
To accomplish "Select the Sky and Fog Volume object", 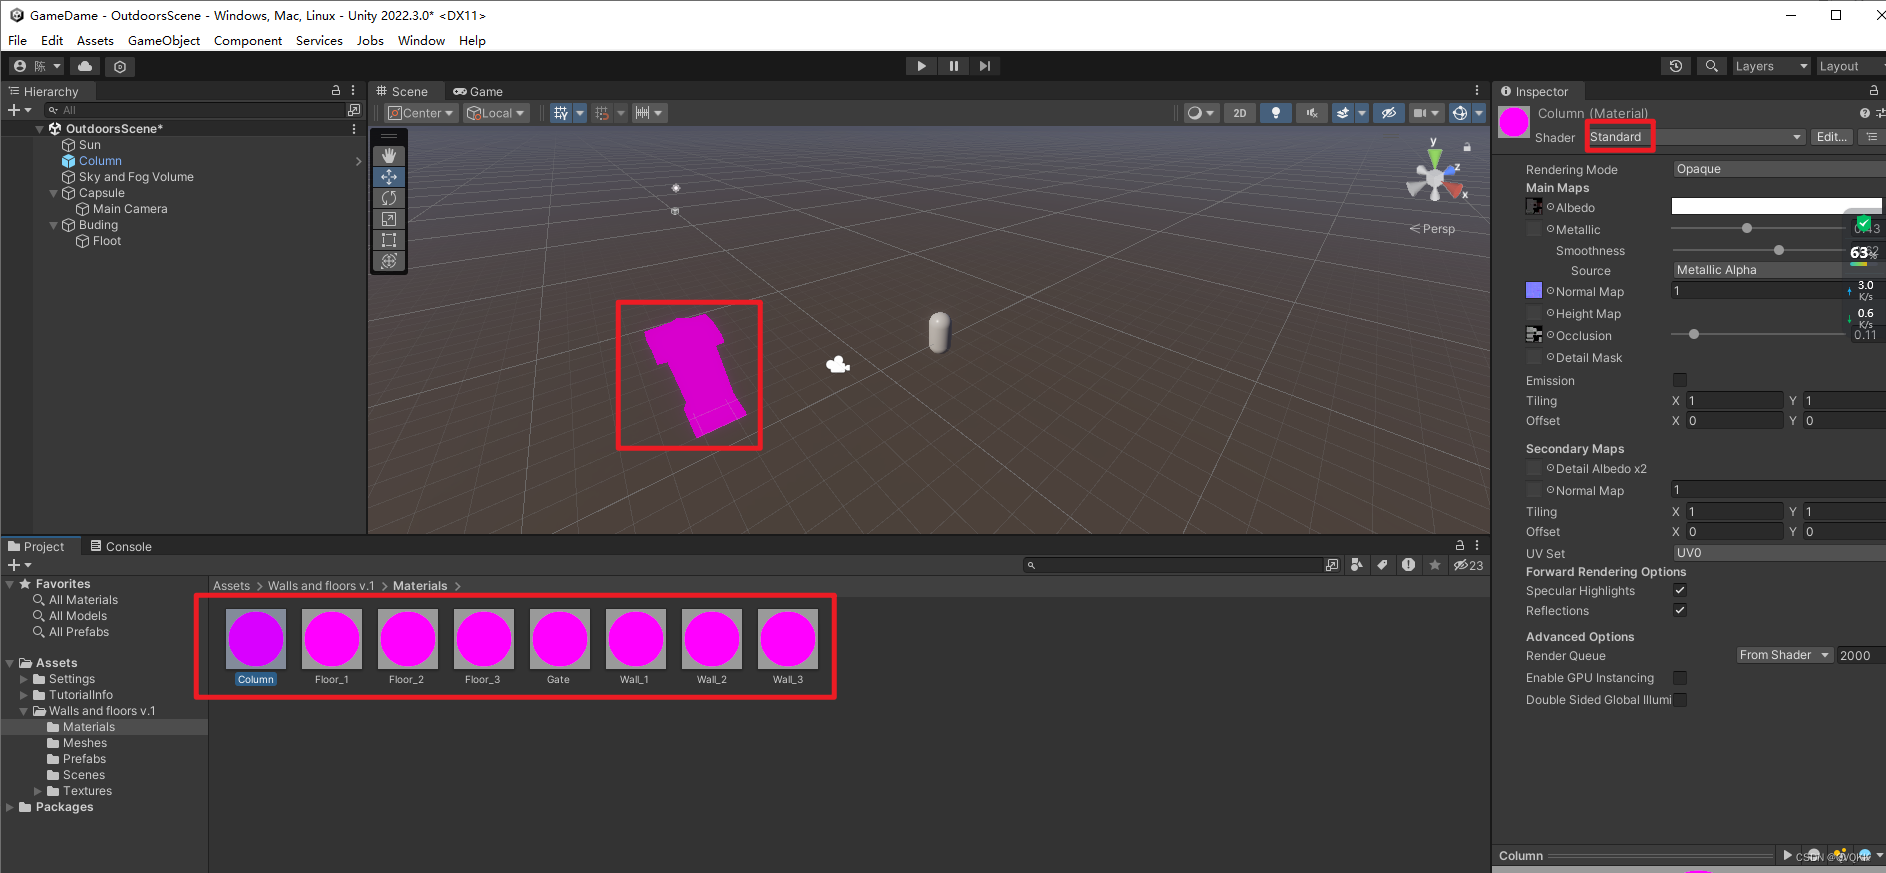I will [x=136, y=177].
